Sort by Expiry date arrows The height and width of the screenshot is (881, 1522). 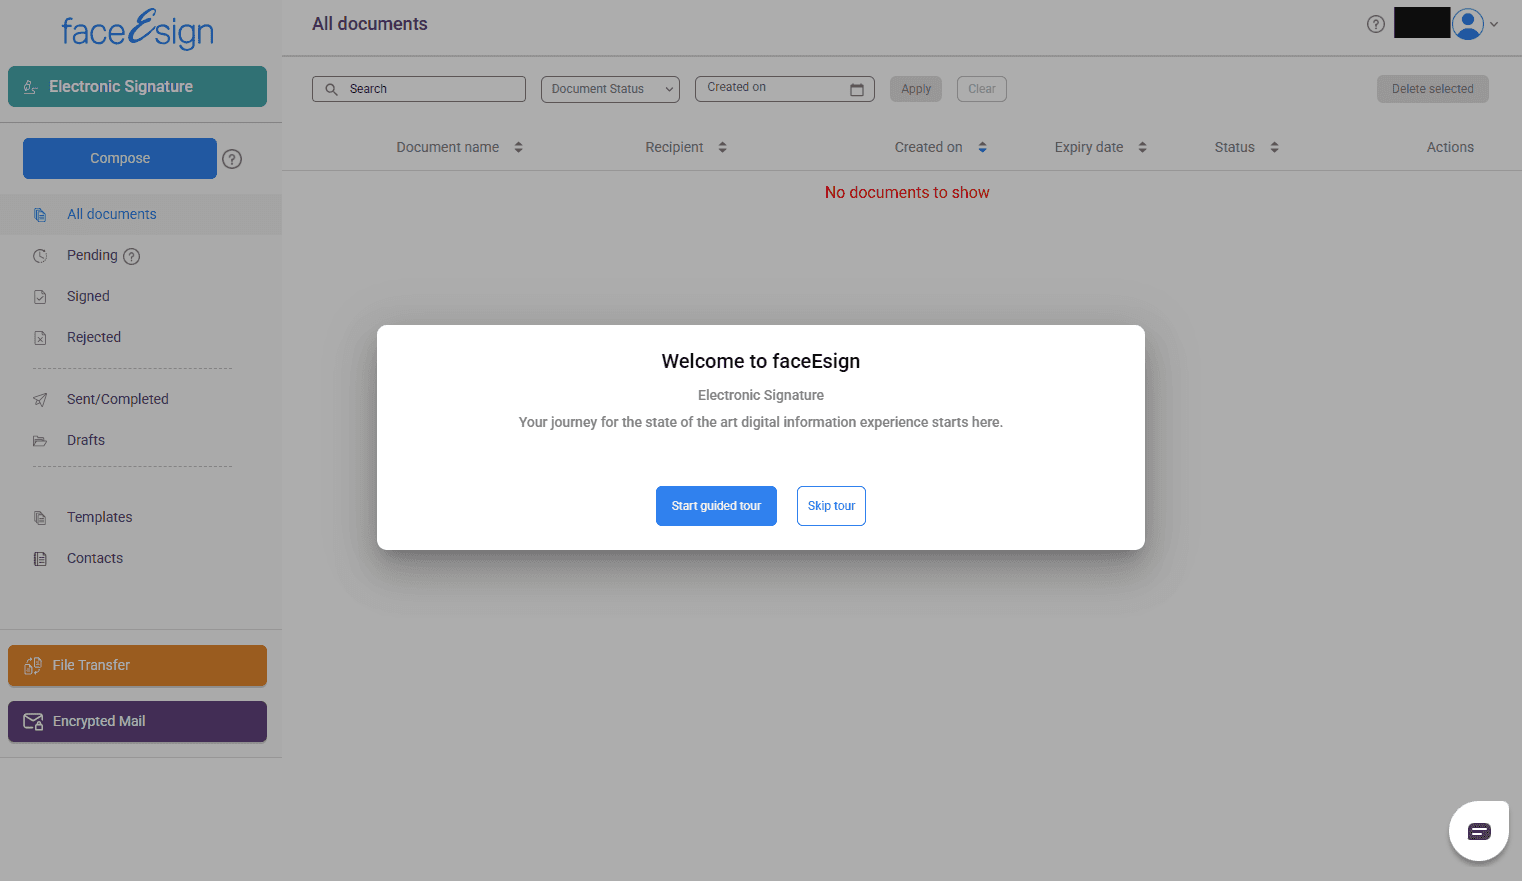click(1142, 148)
